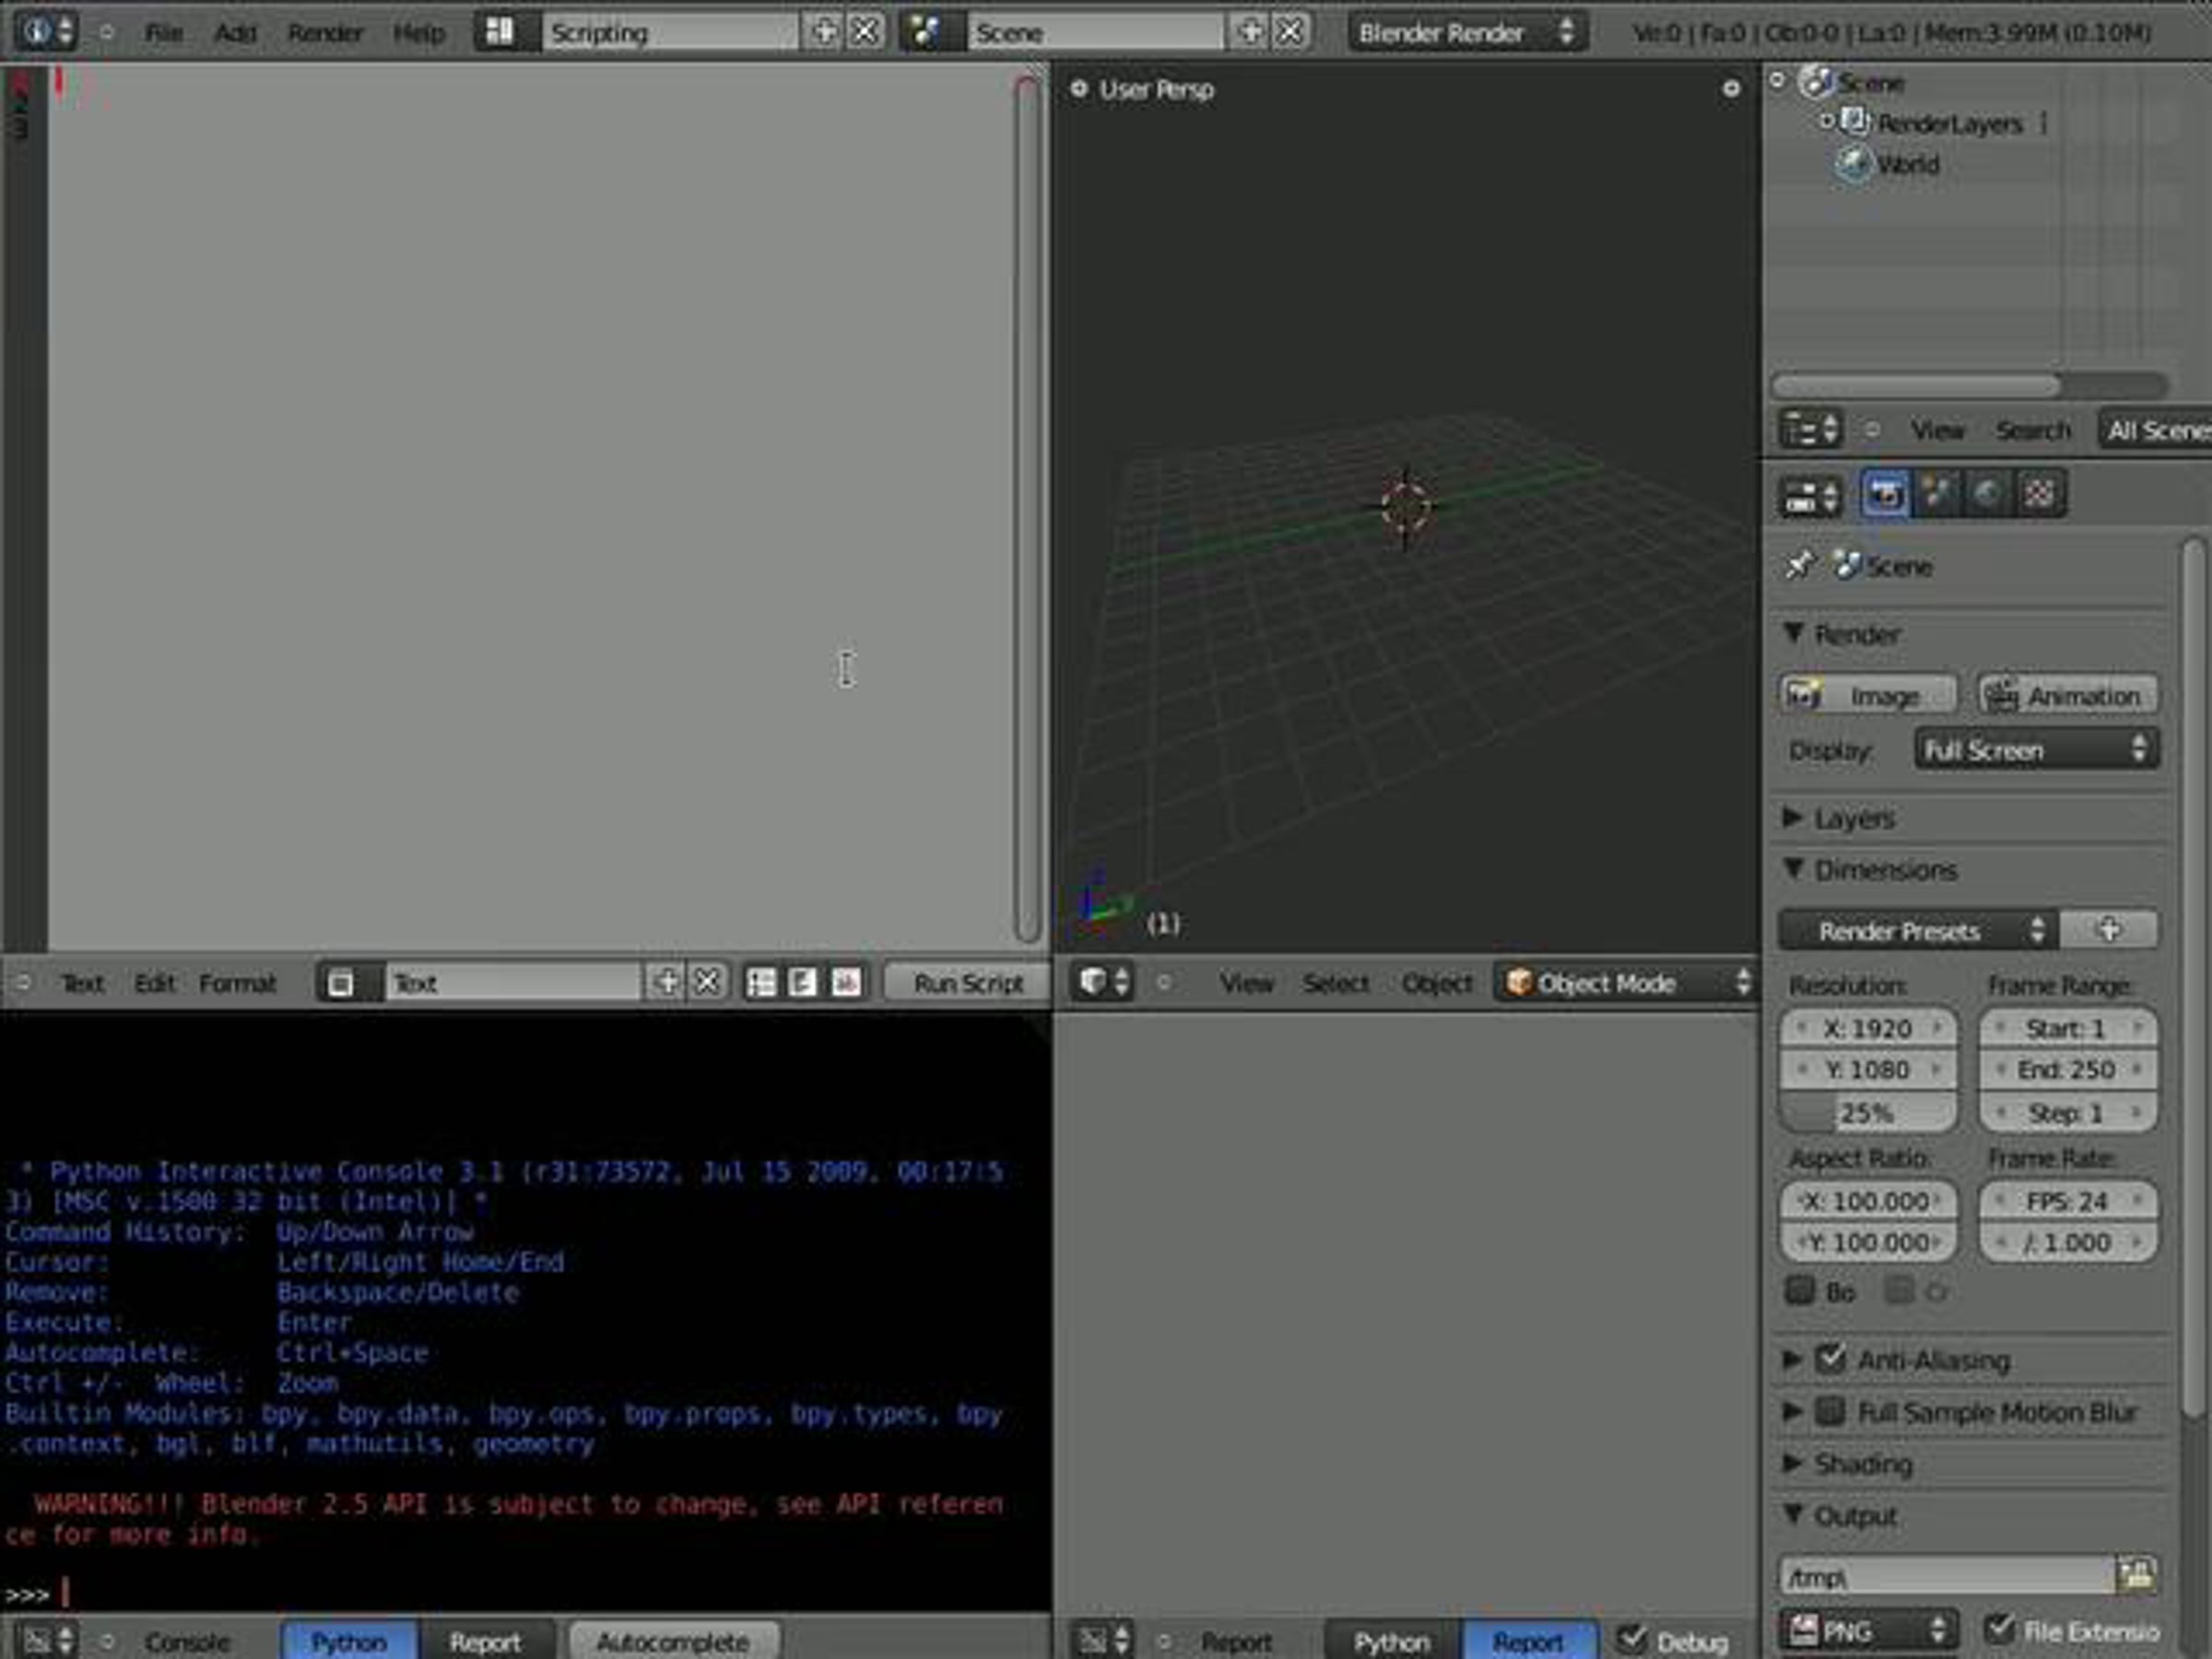Screen dimensions: 2212x1659
Task: Toggle the Anti-Aliasing checkbox
Action: [x=1831, y=1359]
